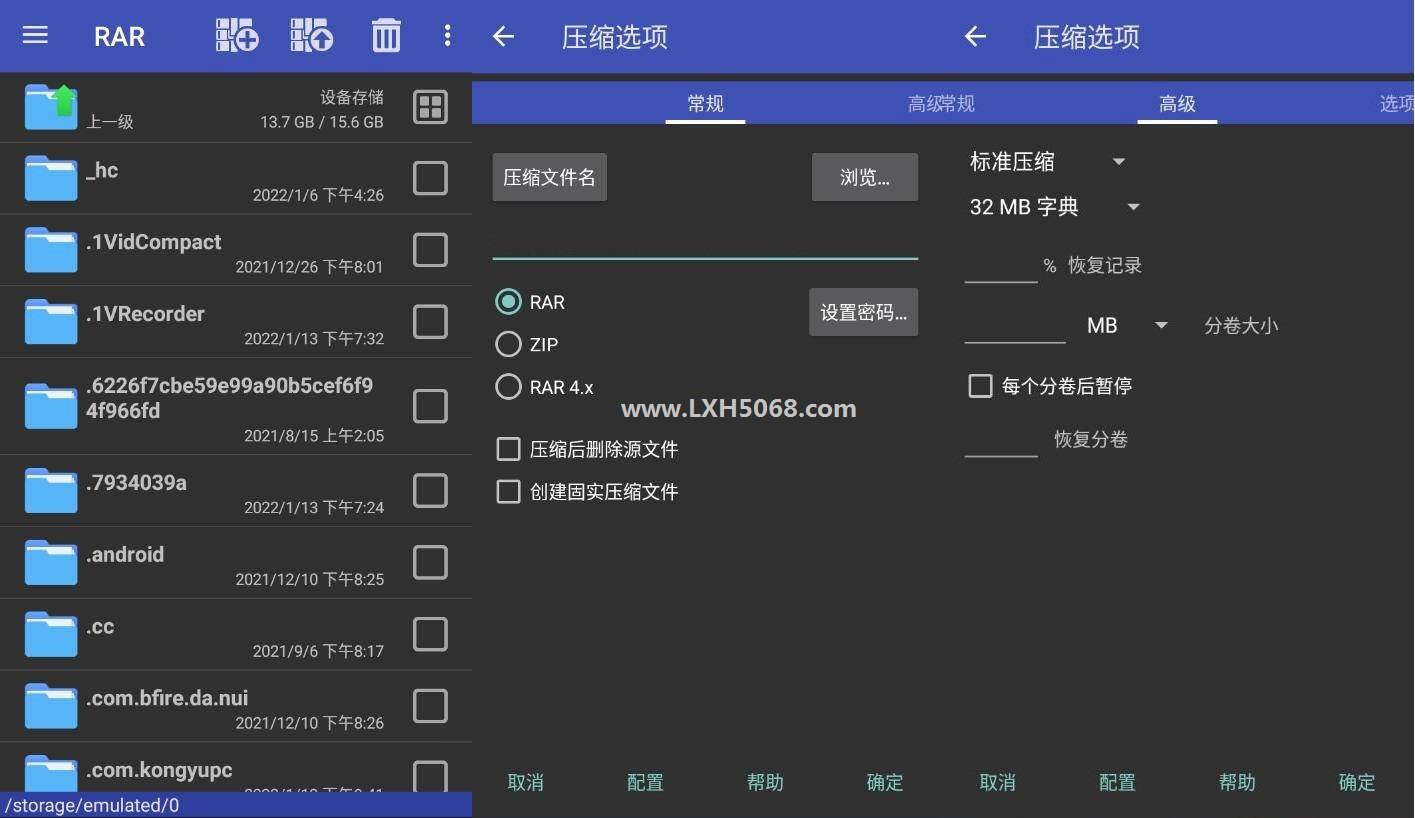Switch to the 常规 tab
1415x818 pixels.
tap(705, 103)
